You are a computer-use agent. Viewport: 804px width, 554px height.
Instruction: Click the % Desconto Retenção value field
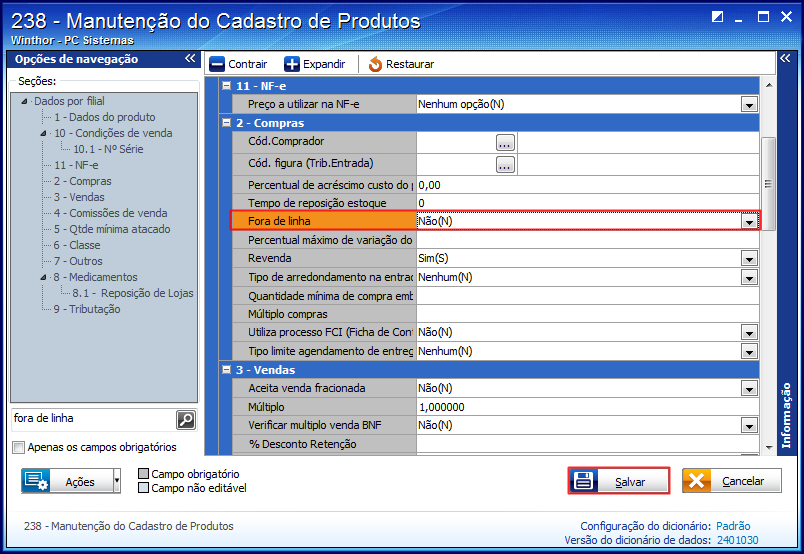588,444
